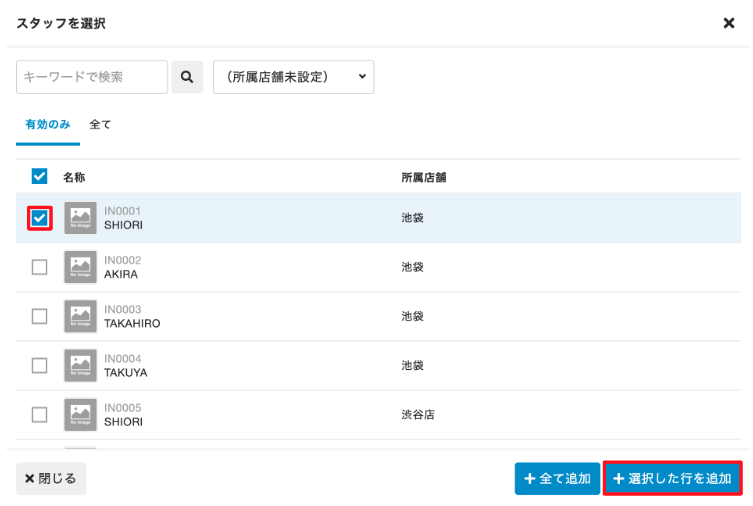The width and height of the screenshot is (753, 506).
Task: Click the No Image thumbnail for TAKUYA
Action: 80,365
